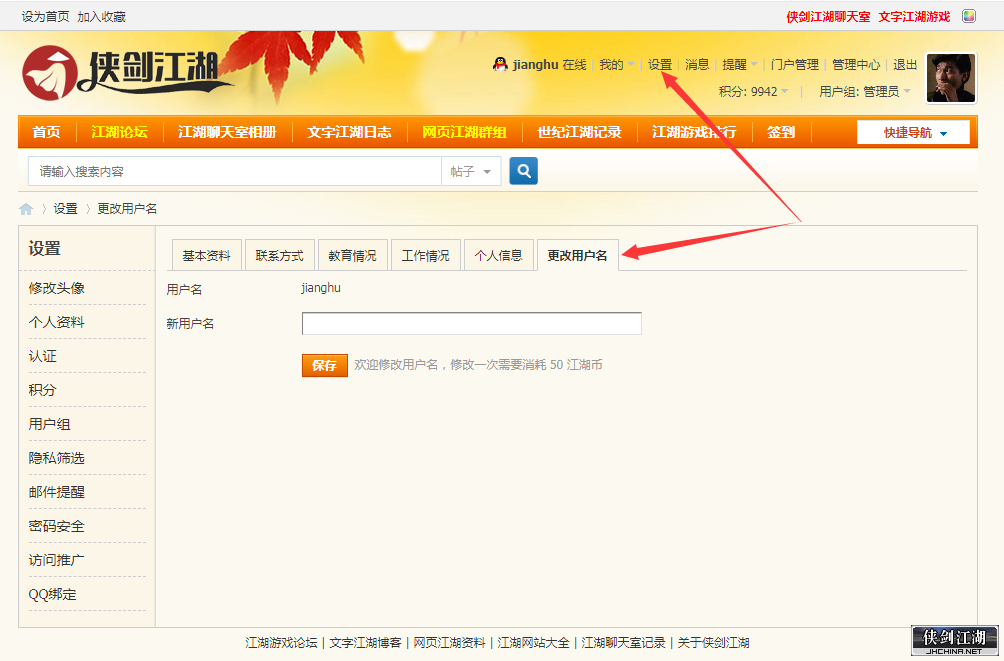Go to 首页 in the navigation bar
The image size is (1004, 661).
47,132
